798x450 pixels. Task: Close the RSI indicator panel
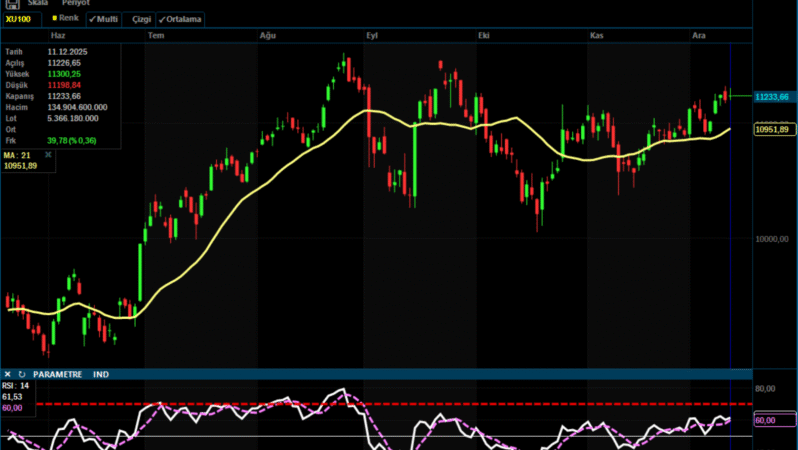pos(7,374)
